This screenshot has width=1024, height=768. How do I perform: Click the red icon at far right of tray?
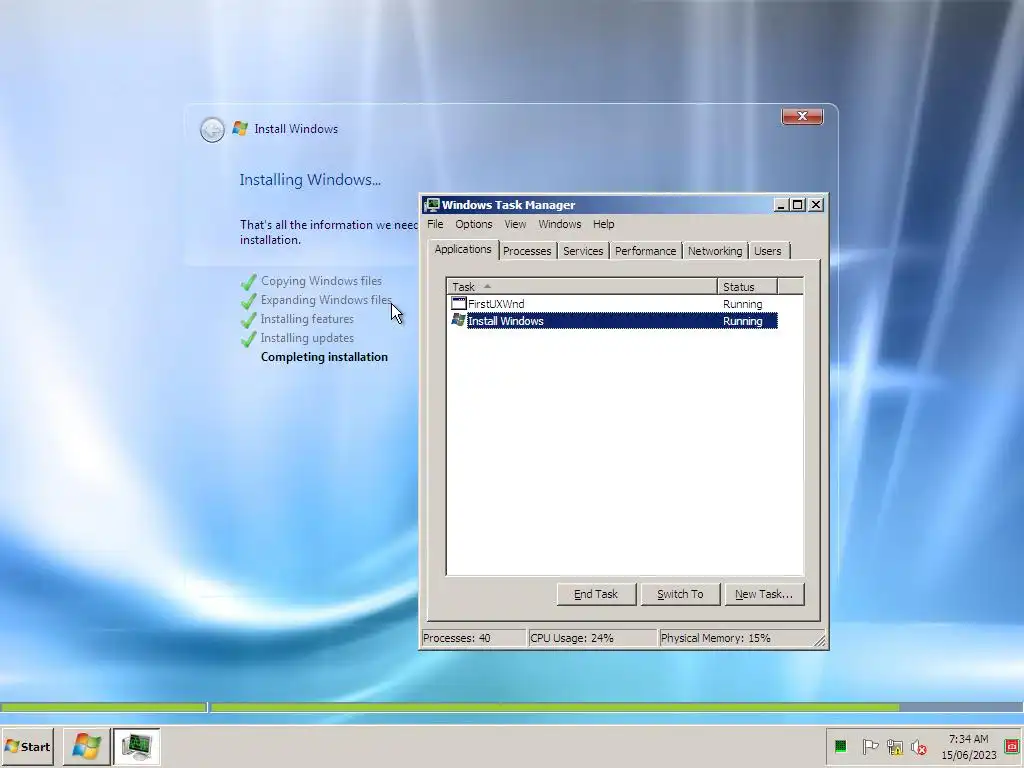click(x=1012, y=746)
